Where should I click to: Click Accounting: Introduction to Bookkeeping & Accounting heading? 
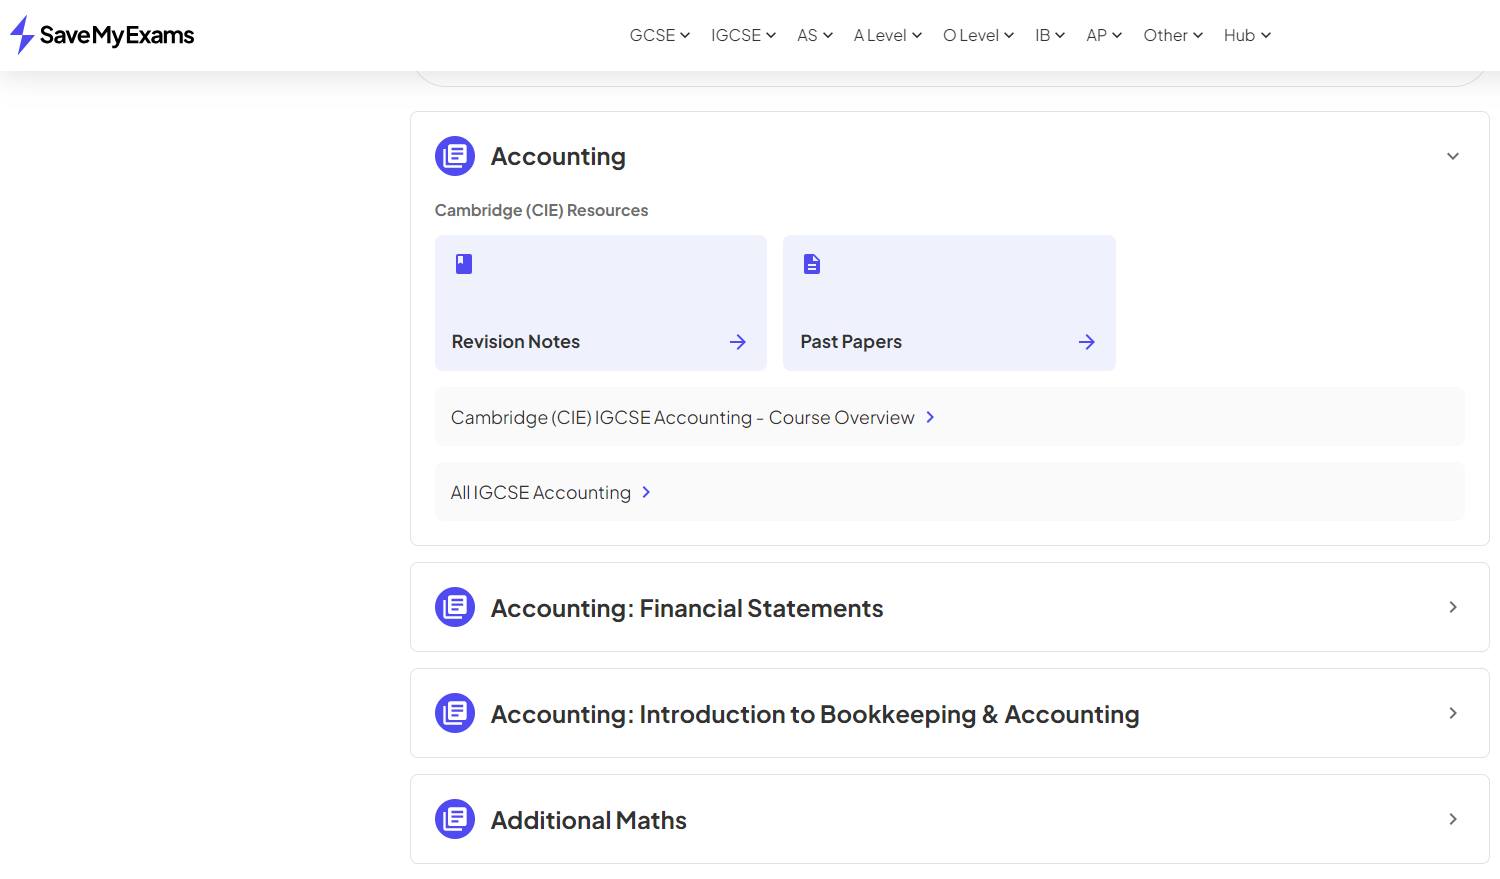(815, 714)
